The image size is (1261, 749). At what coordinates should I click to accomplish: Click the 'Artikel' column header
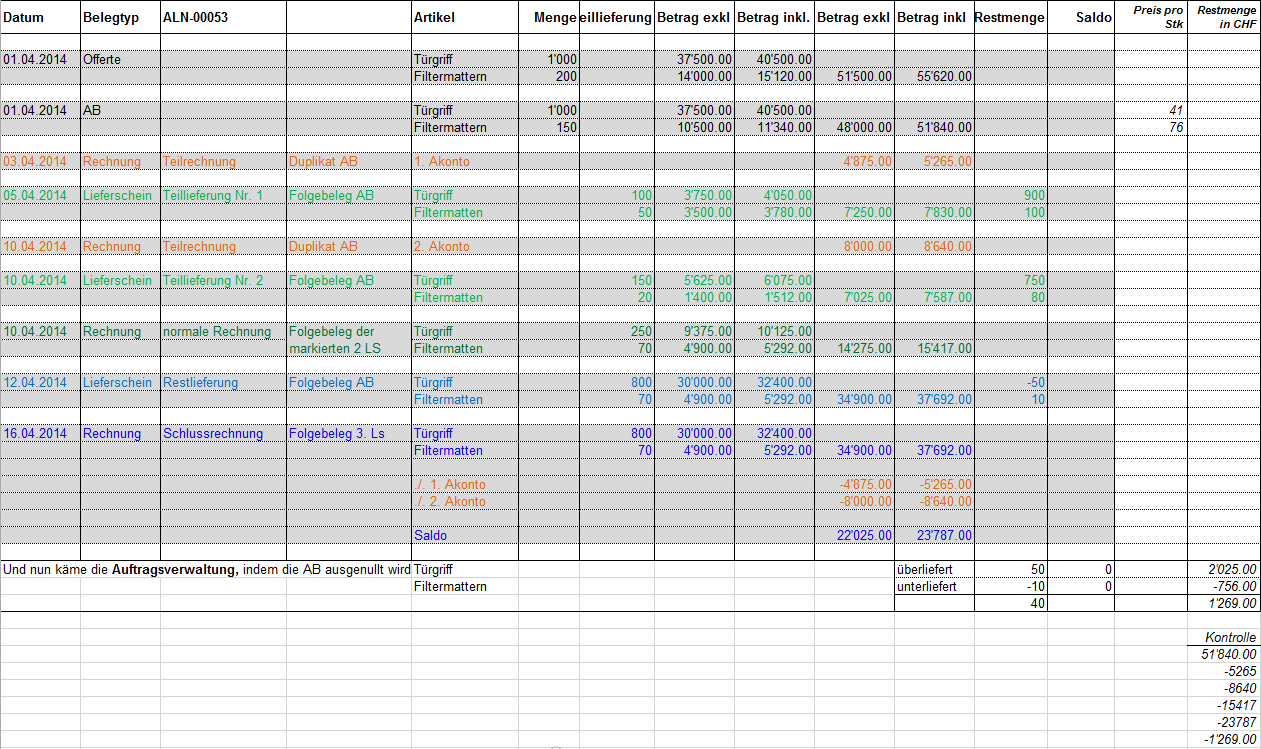[x=464, y=18]
